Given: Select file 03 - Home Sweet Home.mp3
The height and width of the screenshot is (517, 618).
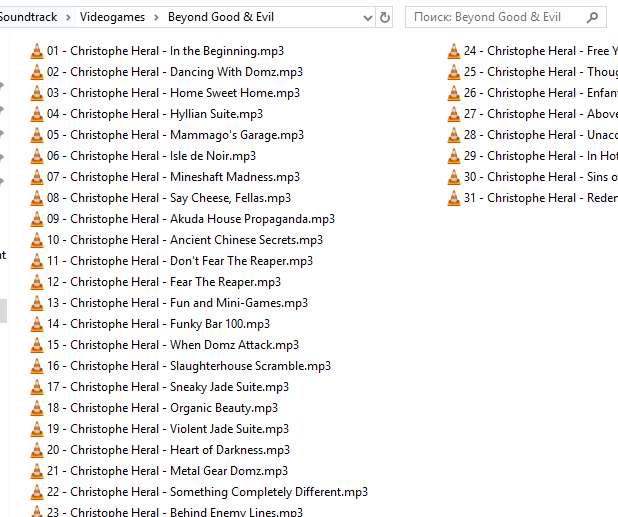Looking at the screenshot, I should pos(165,93).
